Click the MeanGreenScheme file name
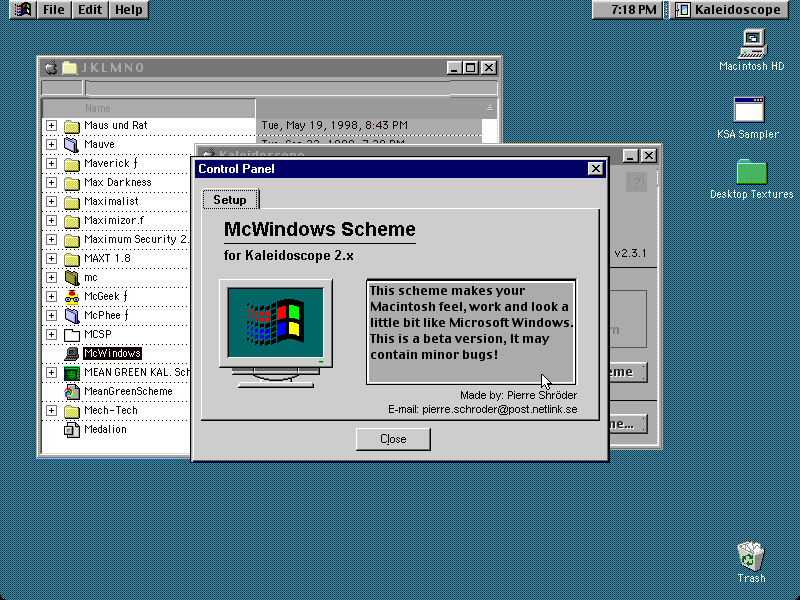Image resolution: width=800 pixels, height=600 pixels. (x=128, y=391)
